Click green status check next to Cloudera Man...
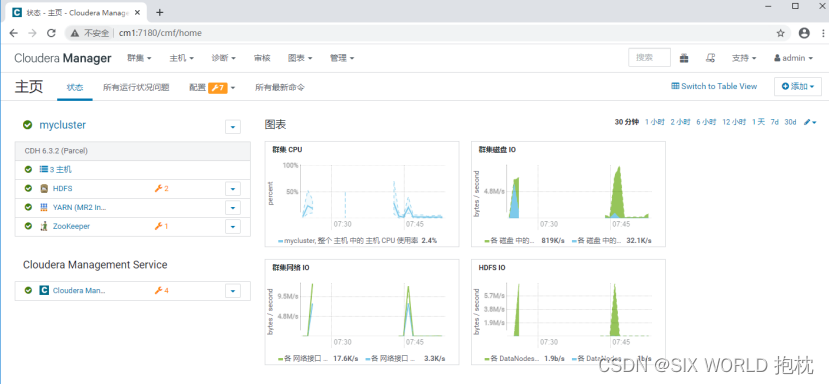Image resolution: width=829 pixels, height=384 pixels. pos(28,290)
